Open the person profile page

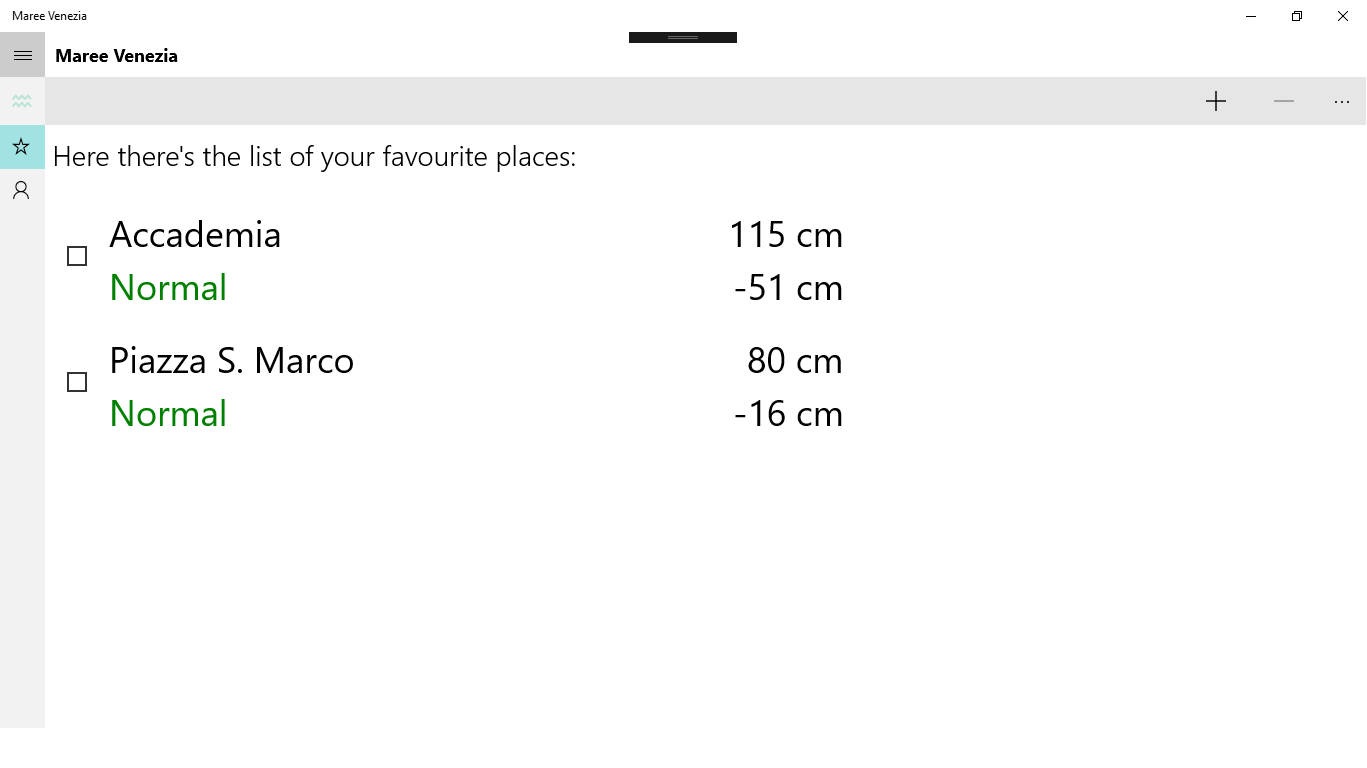[x=22, y=190]
